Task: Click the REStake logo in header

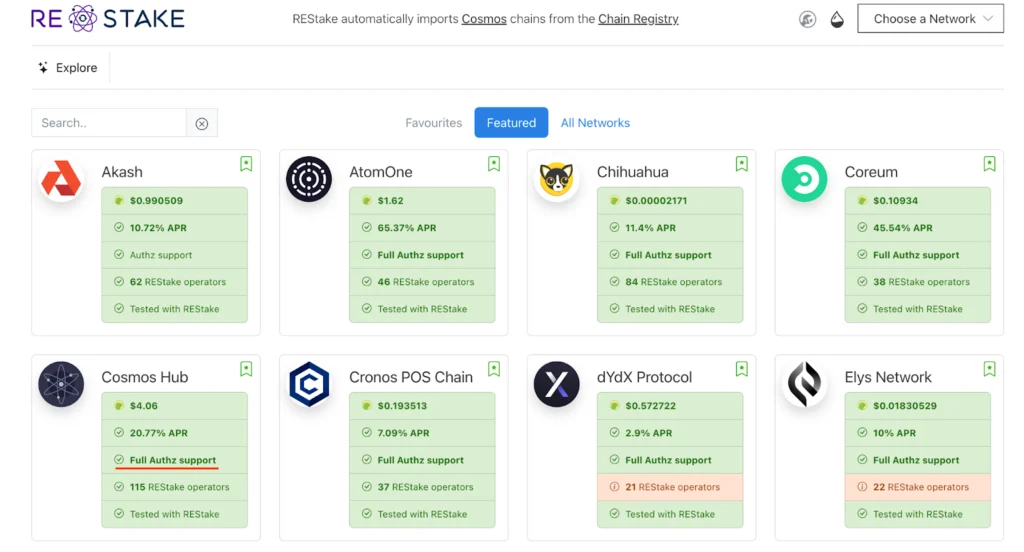Action: pyautogui.click(x=107, y=19)
